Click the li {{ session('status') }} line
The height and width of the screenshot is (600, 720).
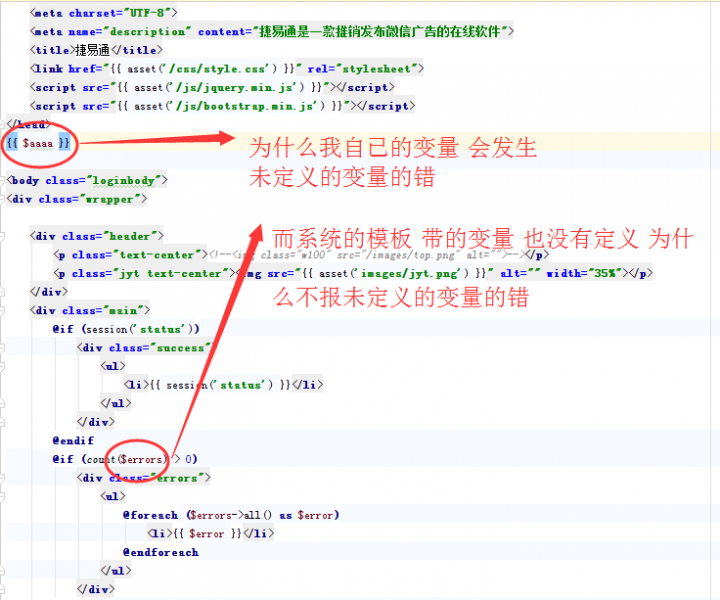click(223, 385)
